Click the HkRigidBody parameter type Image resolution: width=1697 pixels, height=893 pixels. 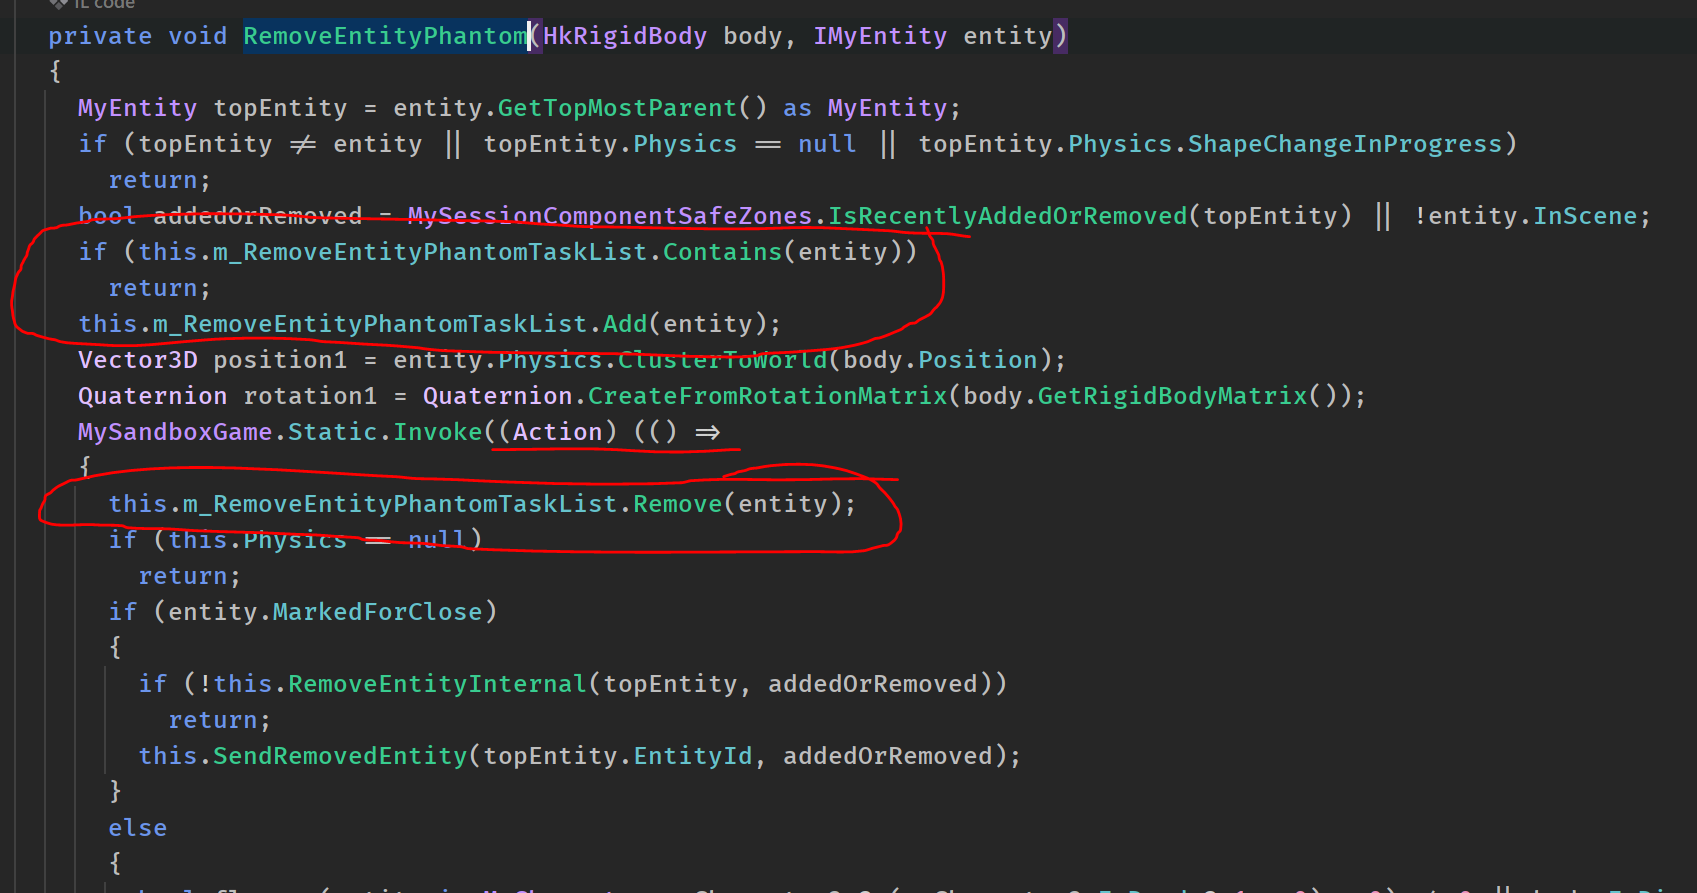tap(624, 36)
